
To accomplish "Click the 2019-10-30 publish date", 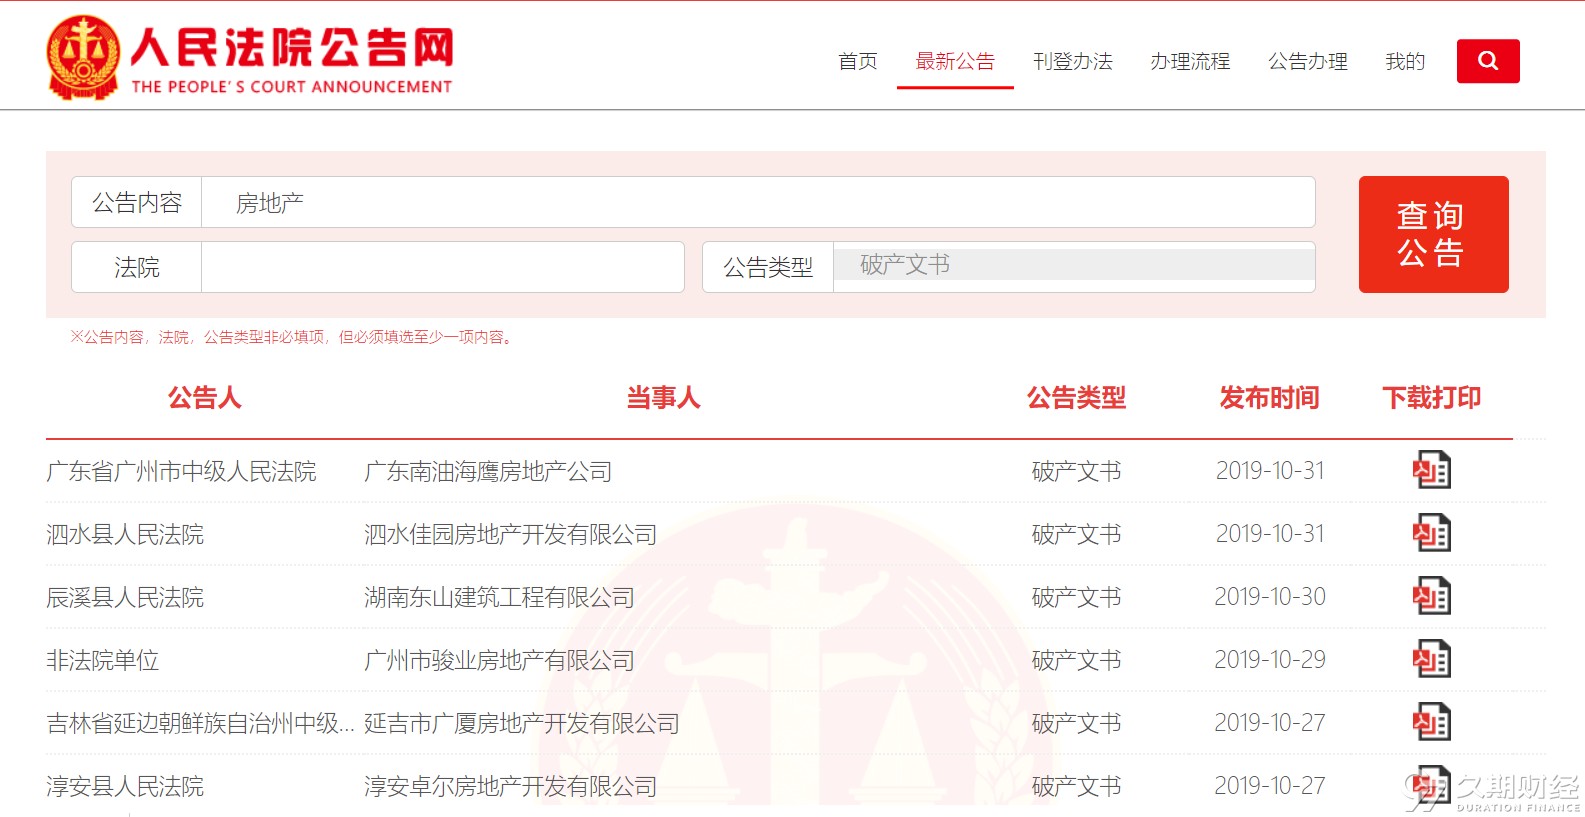I will pyautogui.click(x=1270, y=597).
